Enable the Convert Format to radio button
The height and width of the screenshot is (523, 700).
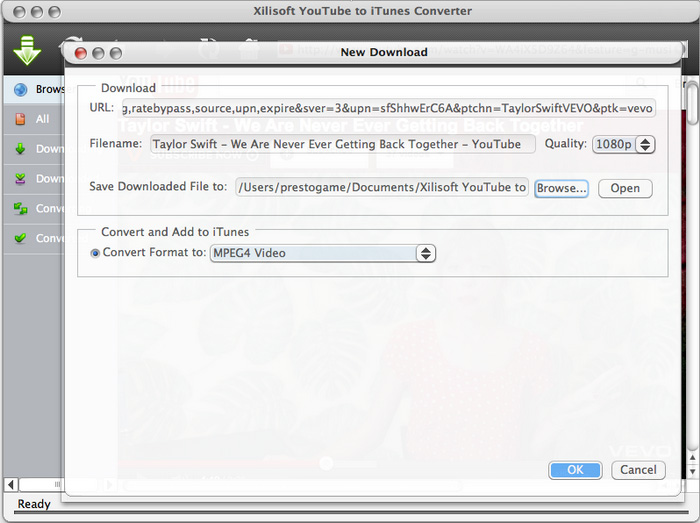pos(95,254)
